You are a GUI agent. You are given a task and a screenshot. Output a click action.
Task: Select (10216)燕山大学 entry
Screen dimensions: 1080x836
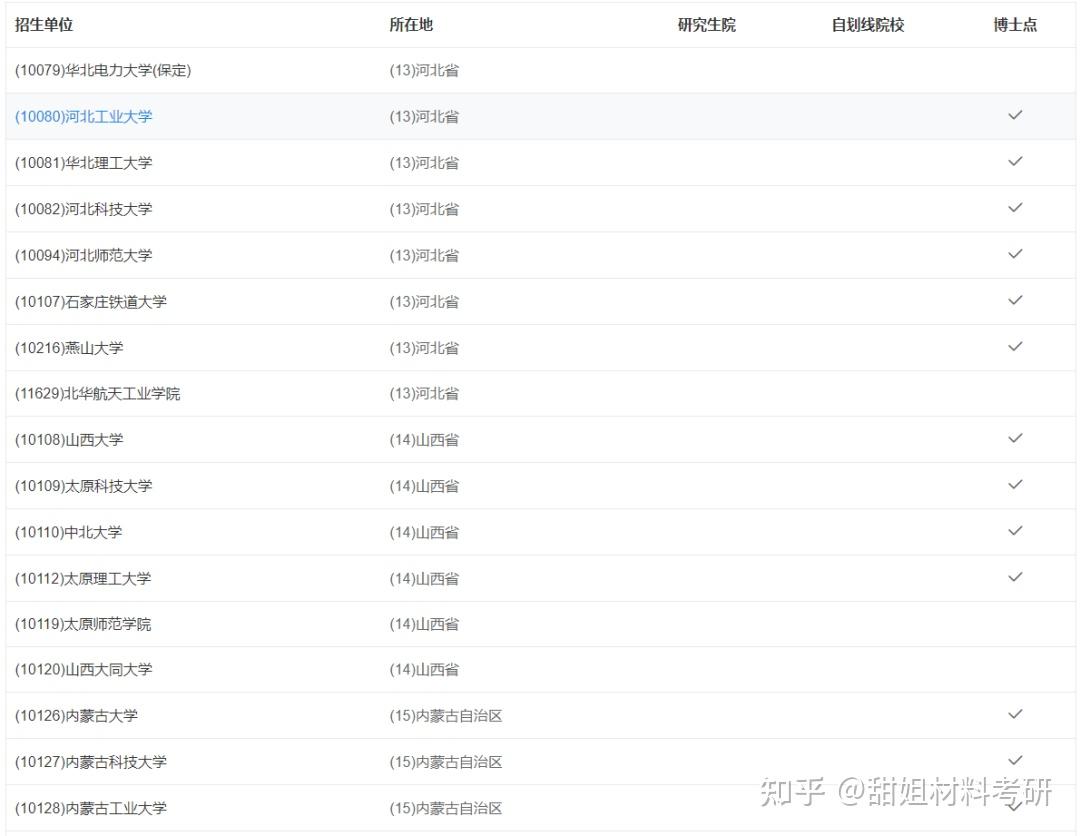pos(69,348)
